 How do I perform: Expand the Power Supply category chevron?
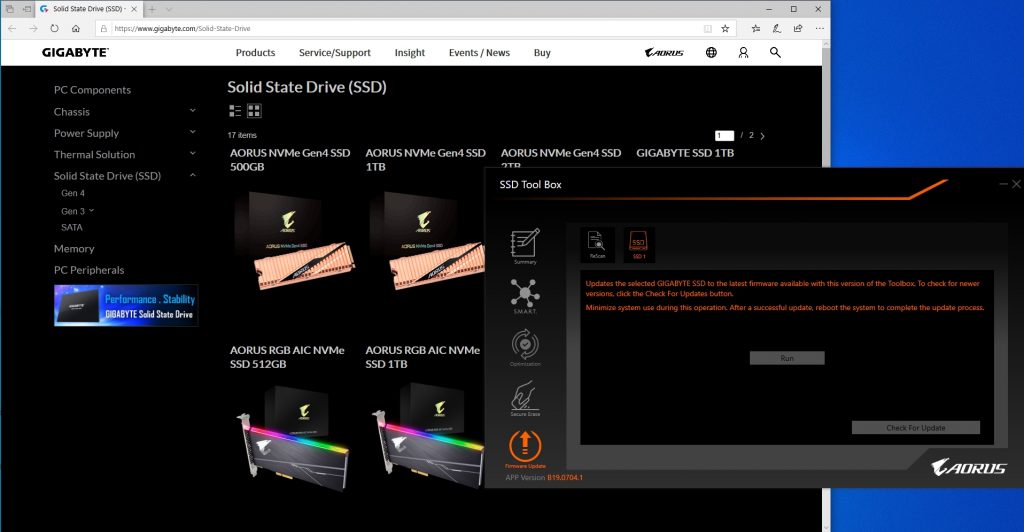tap(193, 132)
